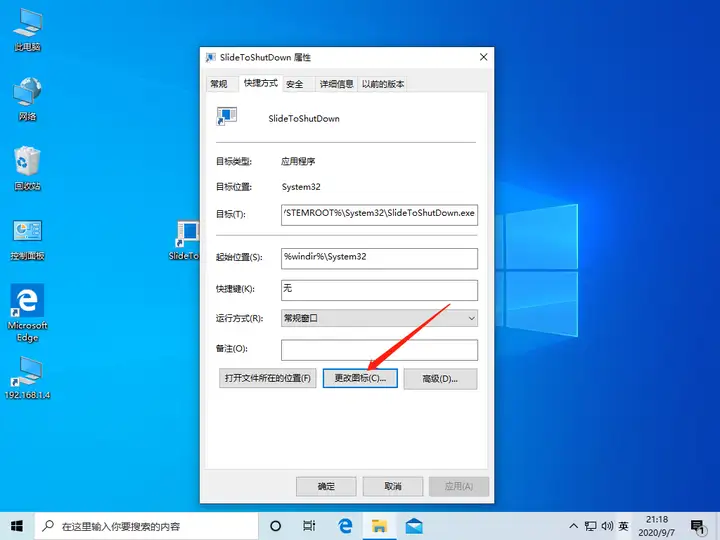Click the volume speaker tray icon
This screenshot has height=540, width=720.
pyautogui.click(x=607, y=526)
